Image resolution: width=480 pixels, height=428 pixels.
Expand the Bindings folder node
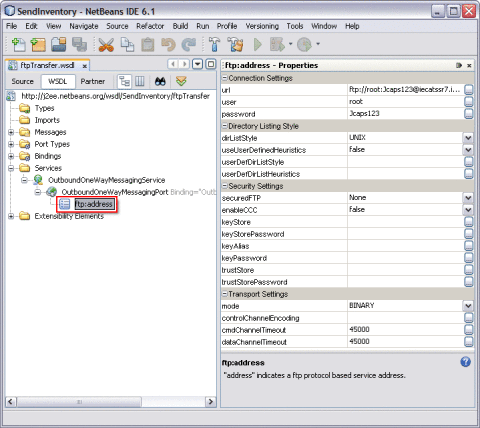pos(11,156)
